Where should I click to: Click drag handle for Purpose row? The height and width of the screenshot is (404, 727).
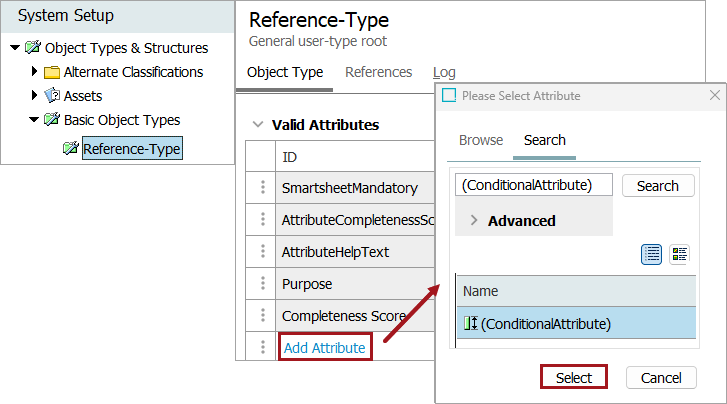click(x=263, y=284)
